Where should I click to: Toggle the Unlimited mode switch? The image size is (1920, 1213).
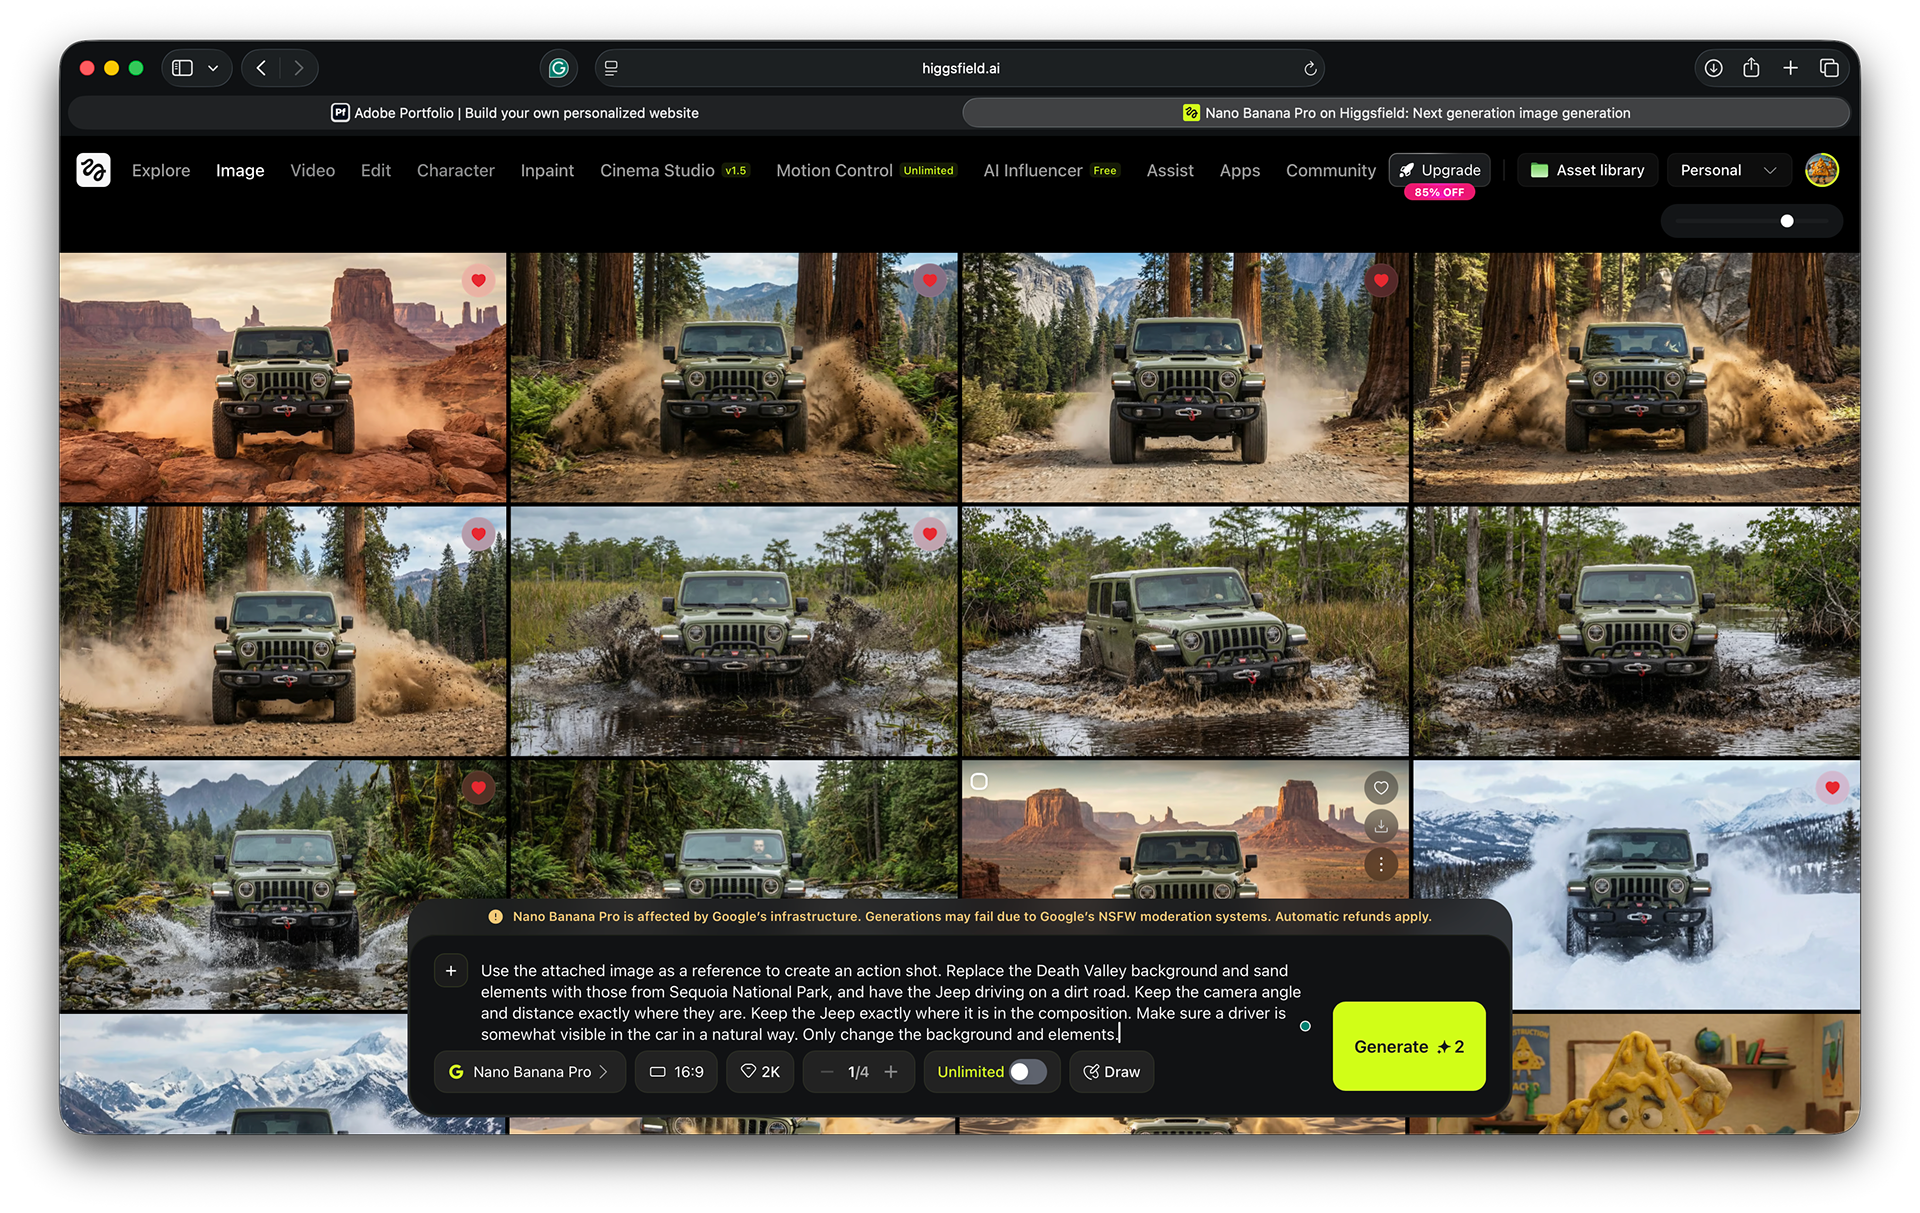coord(1027,1072)
